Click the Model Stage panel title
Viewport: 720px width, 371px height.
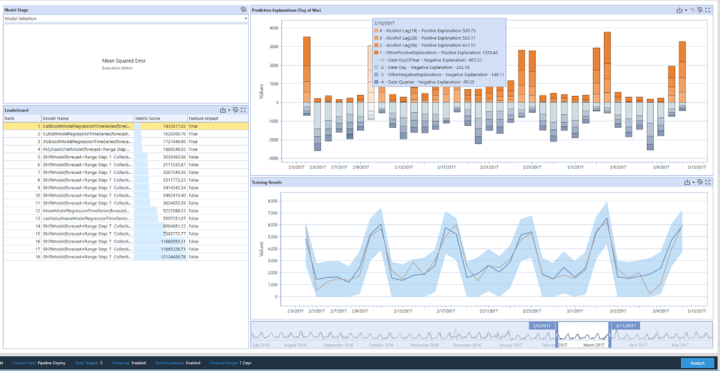point(15,10)
